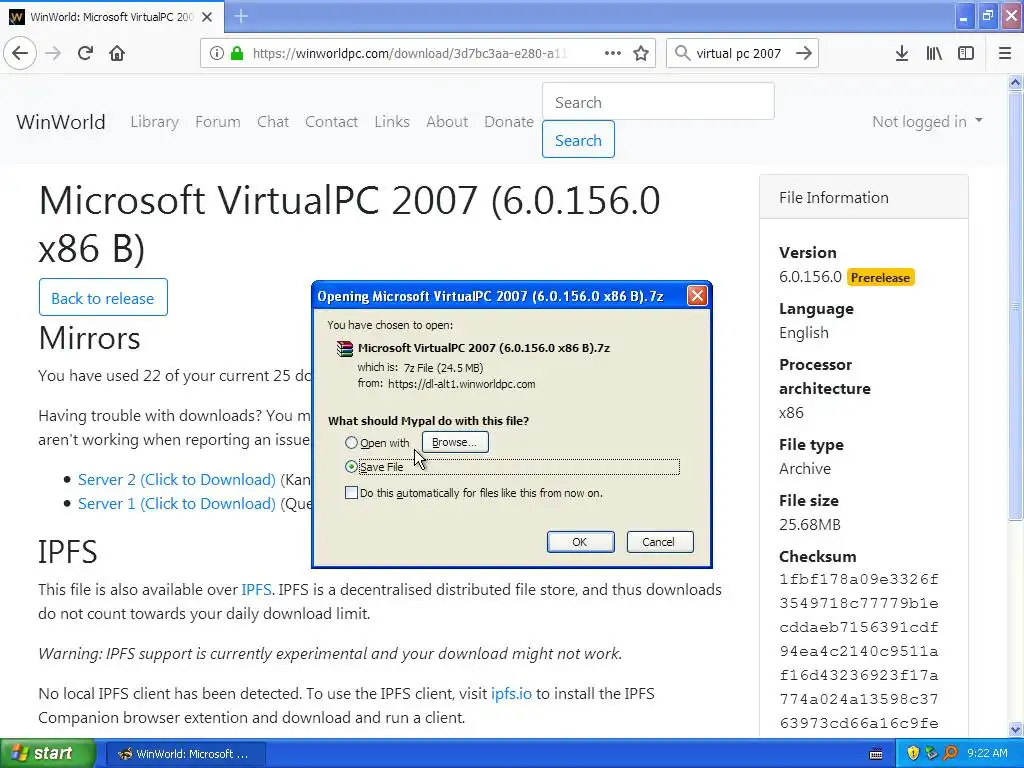Click the orange magnifier tray icon
1024x768 pixels.
tap(950, 753)
